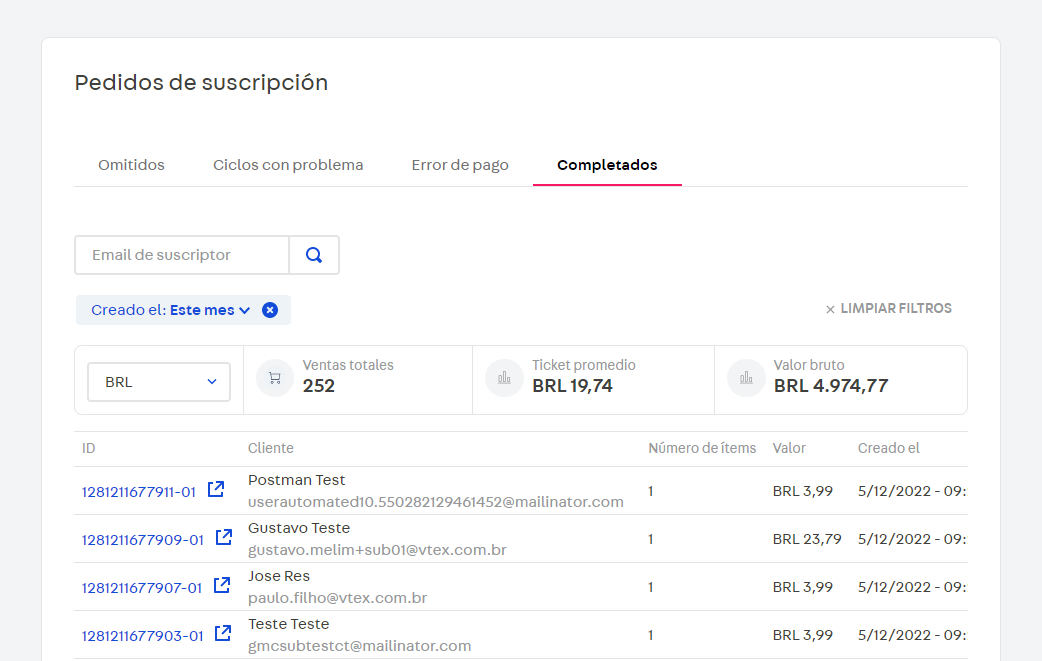Click the shopping cart icon beside Ventas totales
The height and width of the screenshot is (661, 1042).
click(274, 377)
